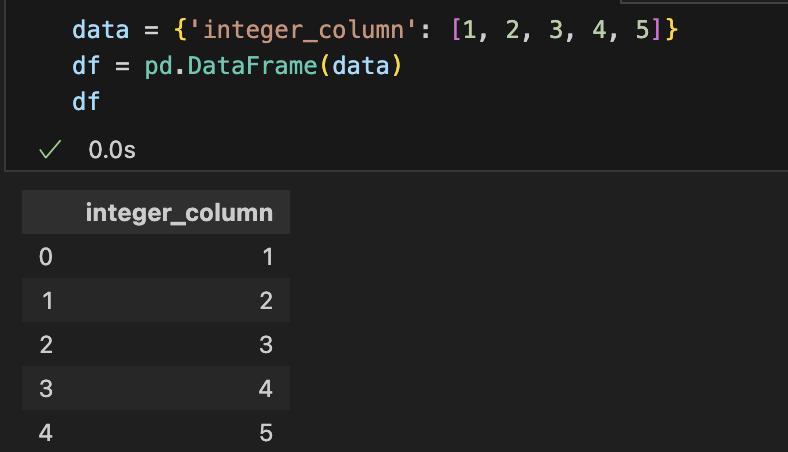Click the green execution success checkmark
The width and height of the screenshot is (788, 452).
pos(50,149)
